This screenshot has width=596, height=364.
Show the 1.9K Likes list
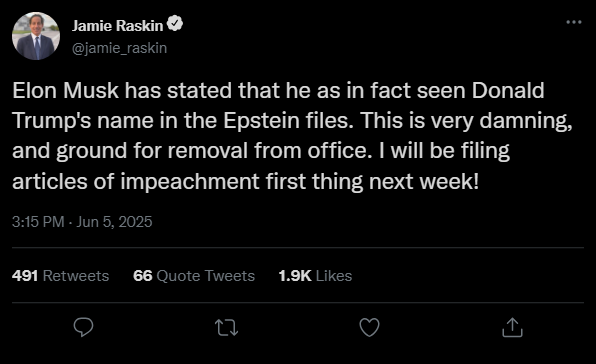pyautogui.click(x=315, y=275)
